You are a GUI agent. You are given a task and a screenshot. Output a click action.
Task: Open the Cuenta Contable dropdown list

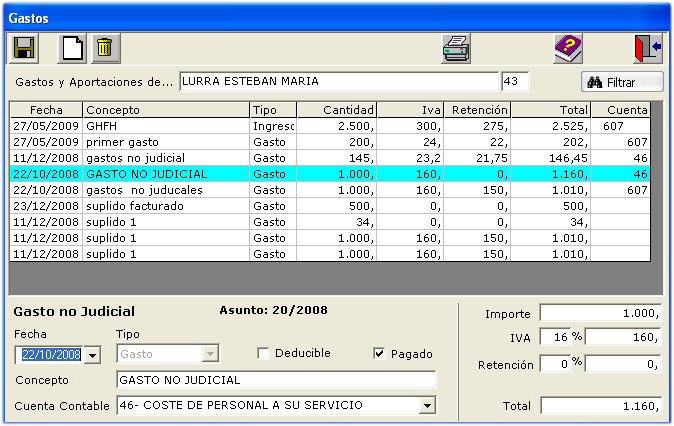pos(428,406)
